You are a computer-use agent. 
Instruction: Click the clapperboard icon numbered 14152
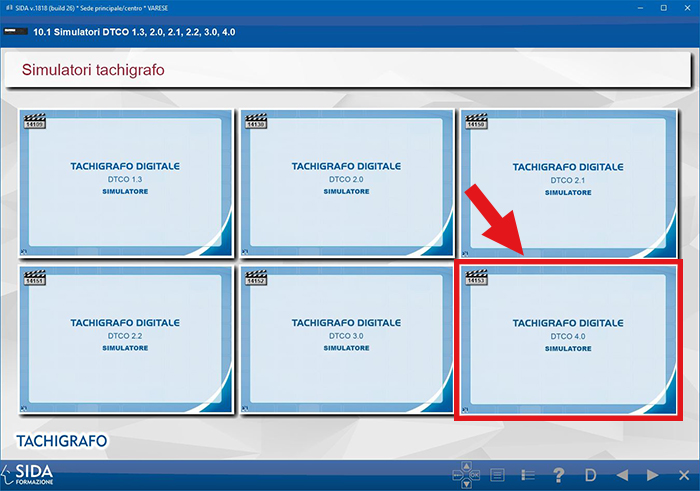click(x=256, y=280)
